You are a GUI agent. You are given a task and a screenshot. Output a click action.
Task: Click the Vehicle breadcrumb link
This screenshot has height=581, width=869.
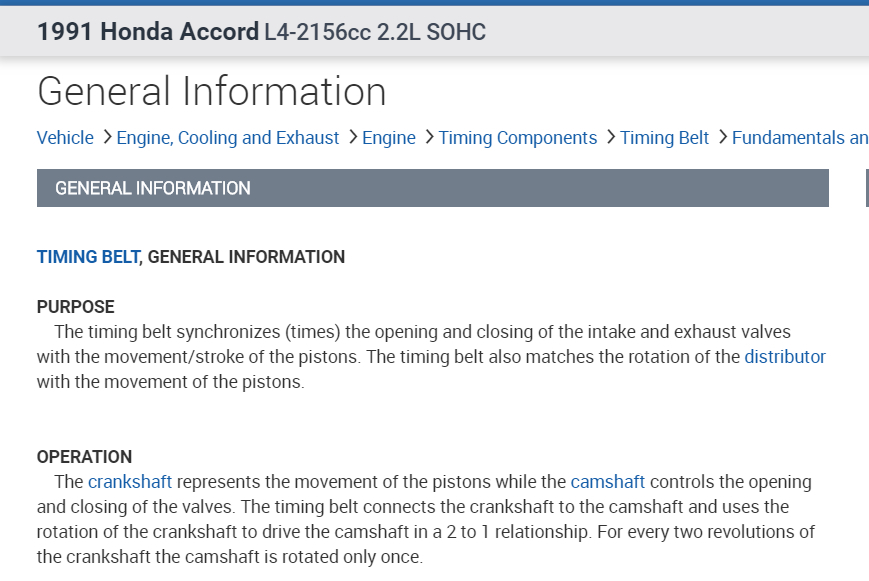point(65,138)
